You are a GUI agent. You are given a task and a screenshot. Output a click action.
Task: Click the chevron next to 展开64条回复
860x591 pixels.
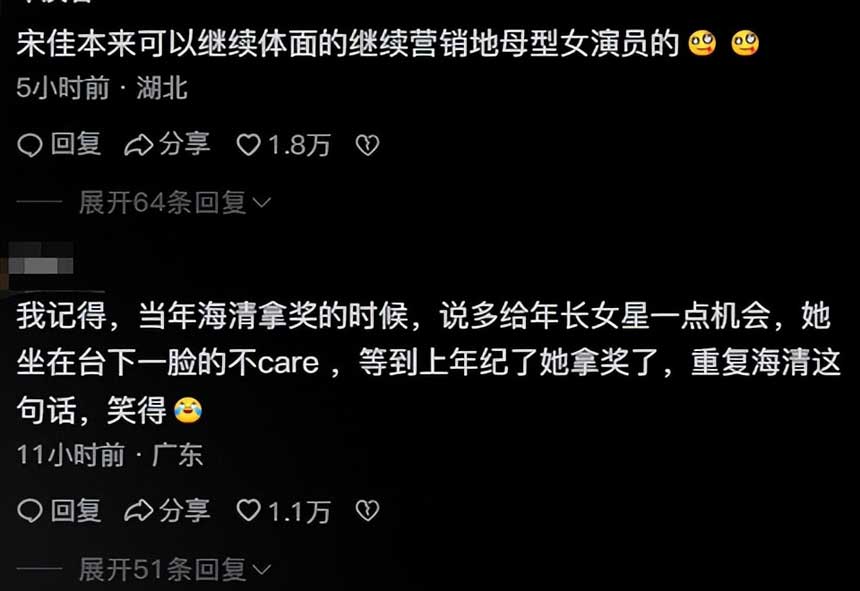coord(262,203)
